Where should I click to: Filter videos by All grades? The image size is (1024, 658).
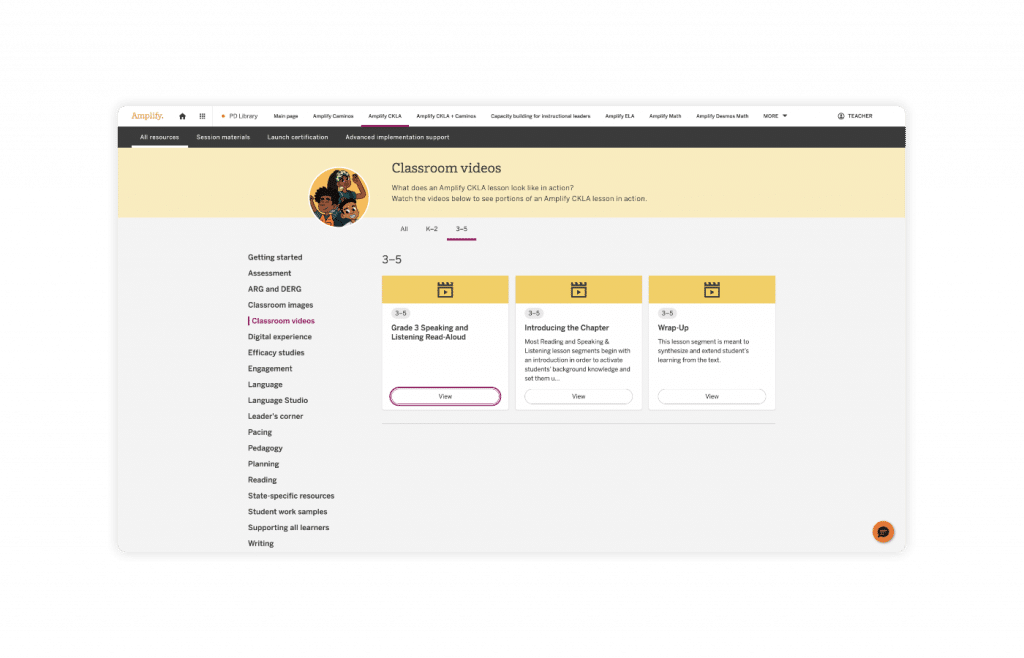[404, 229]
